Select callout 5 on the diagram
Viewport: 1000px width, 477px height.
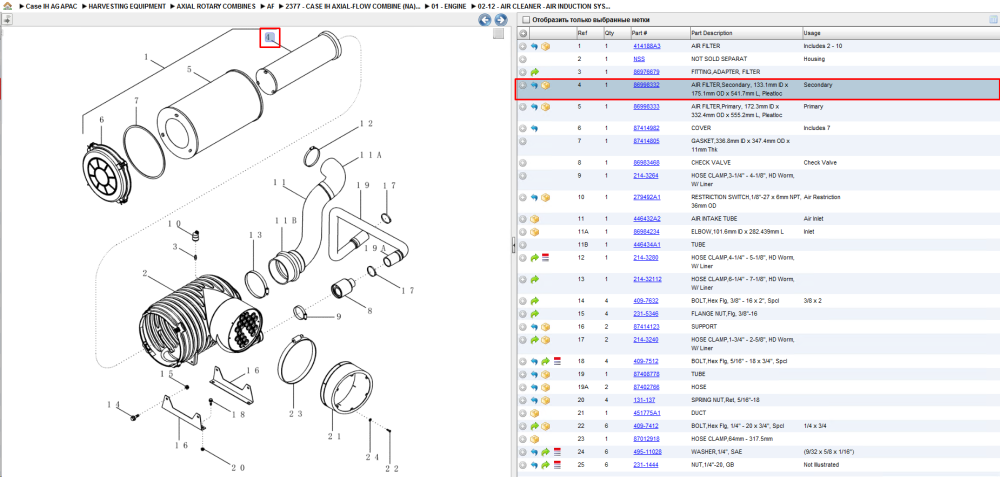189,68
